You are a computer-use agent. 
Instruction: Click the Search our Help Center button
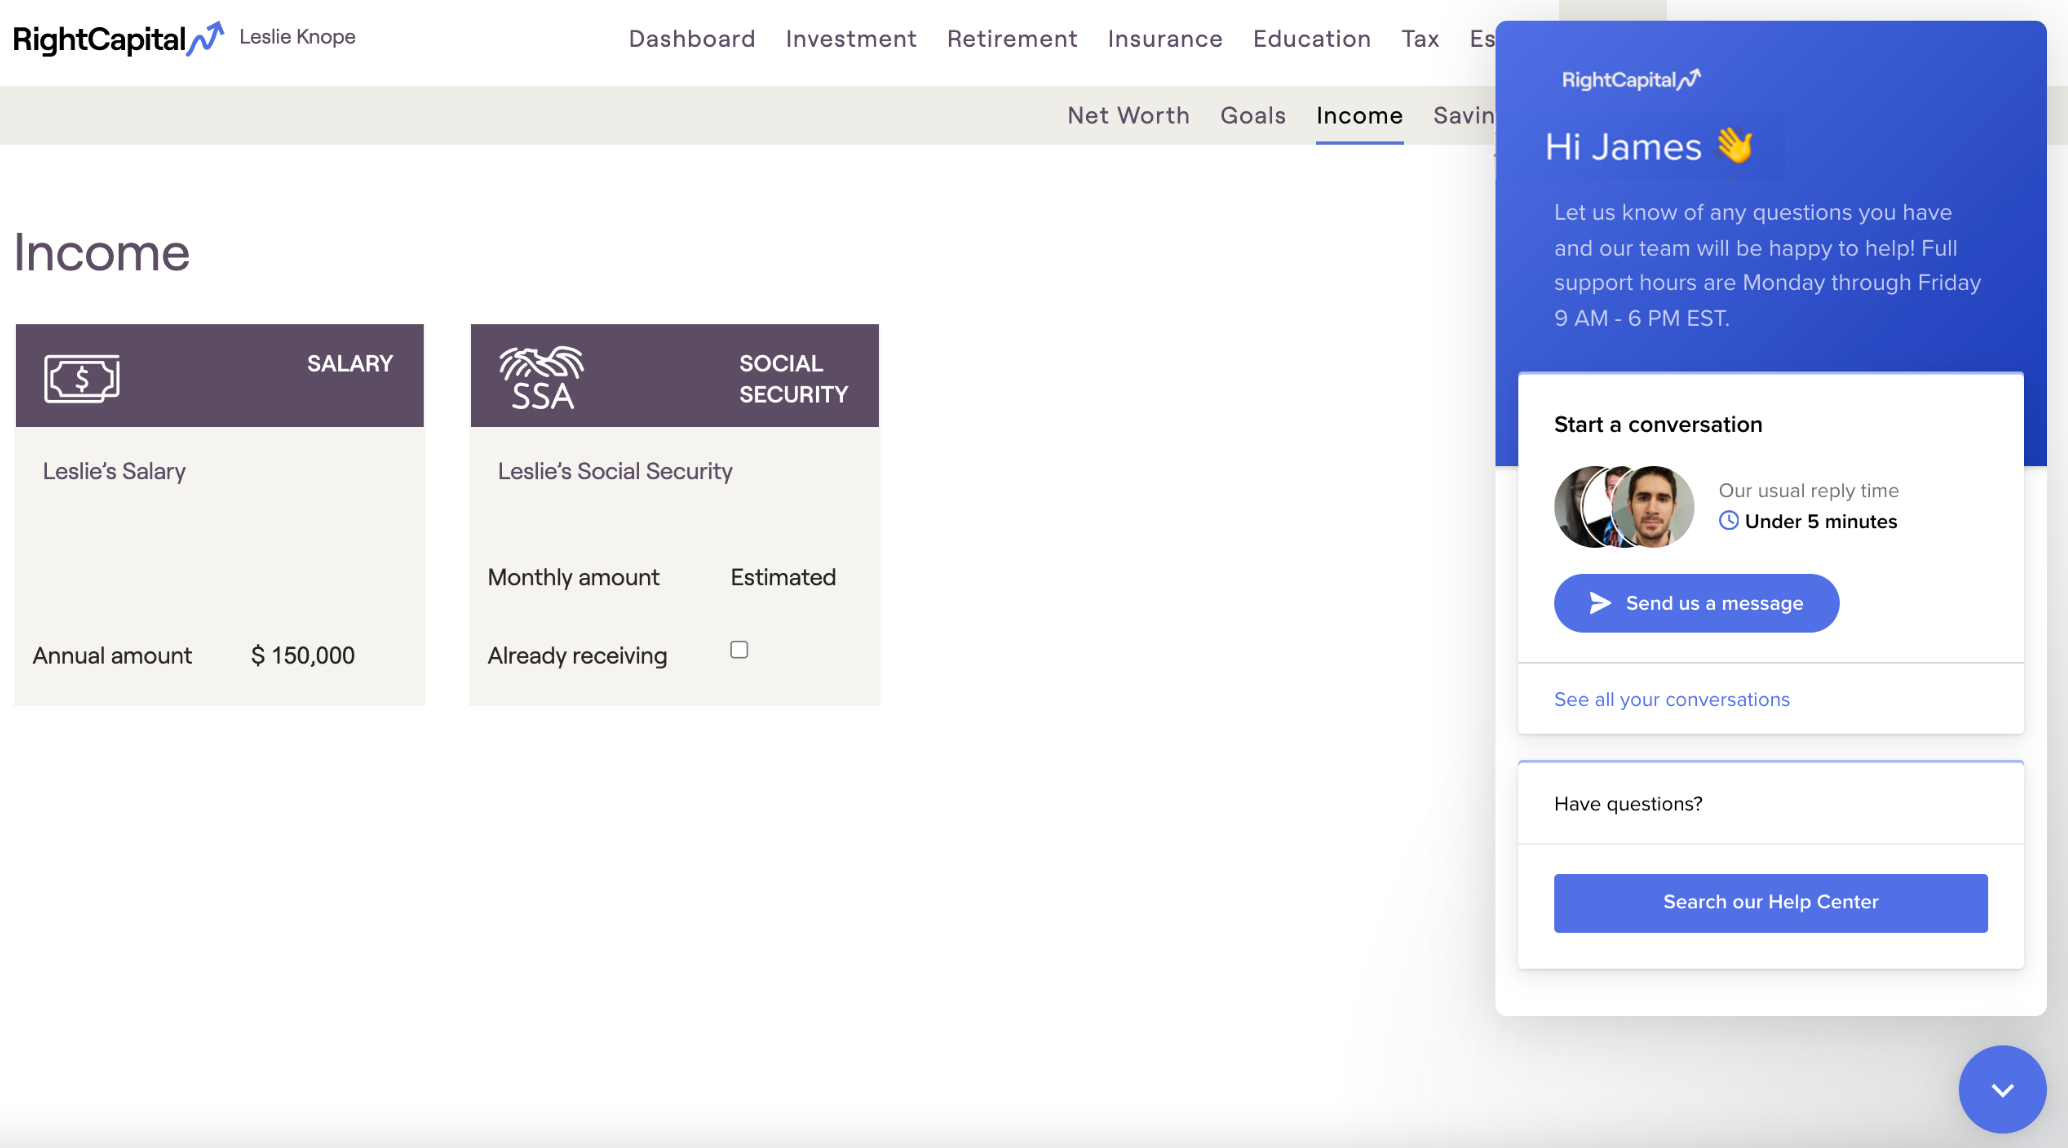(1770, 902)
